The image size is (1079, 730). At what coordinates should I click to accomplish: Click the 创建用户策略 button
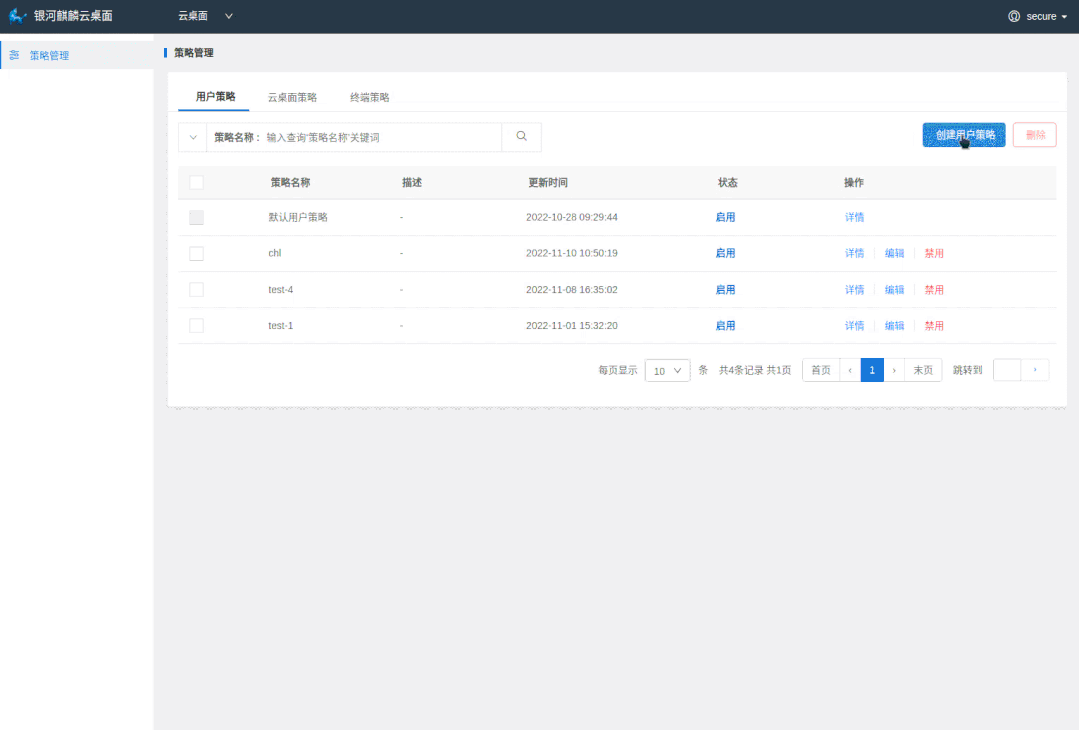[964, 135]
